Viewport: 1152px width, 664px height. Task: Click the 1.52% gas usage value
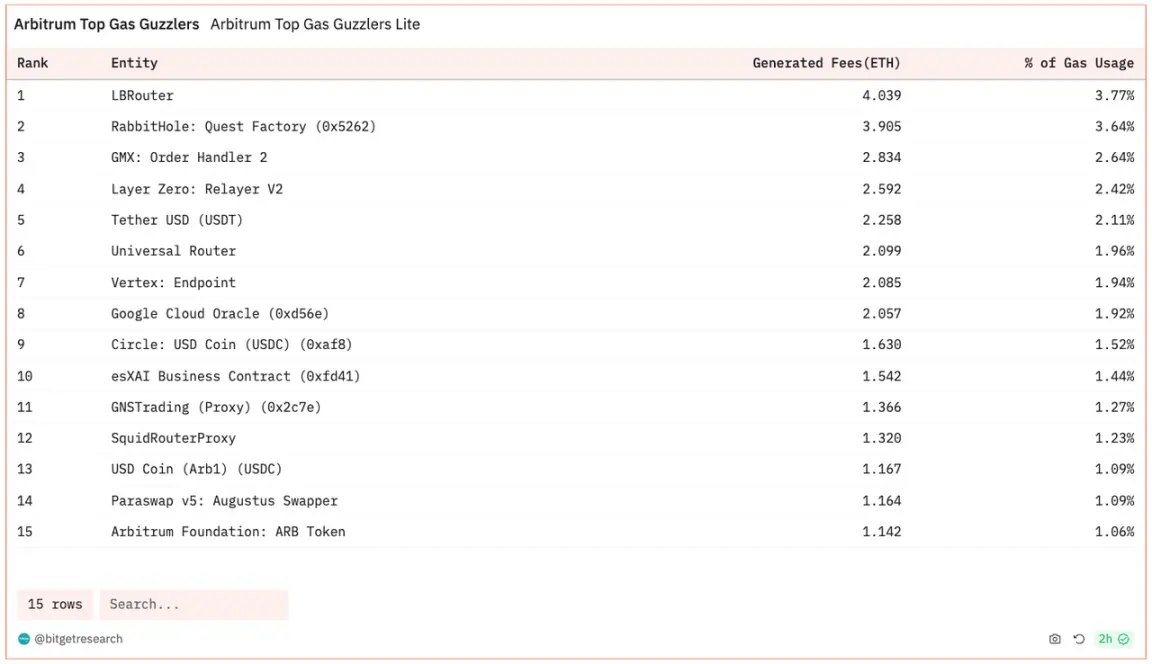pyautogui.click(x=1115, y=344)
